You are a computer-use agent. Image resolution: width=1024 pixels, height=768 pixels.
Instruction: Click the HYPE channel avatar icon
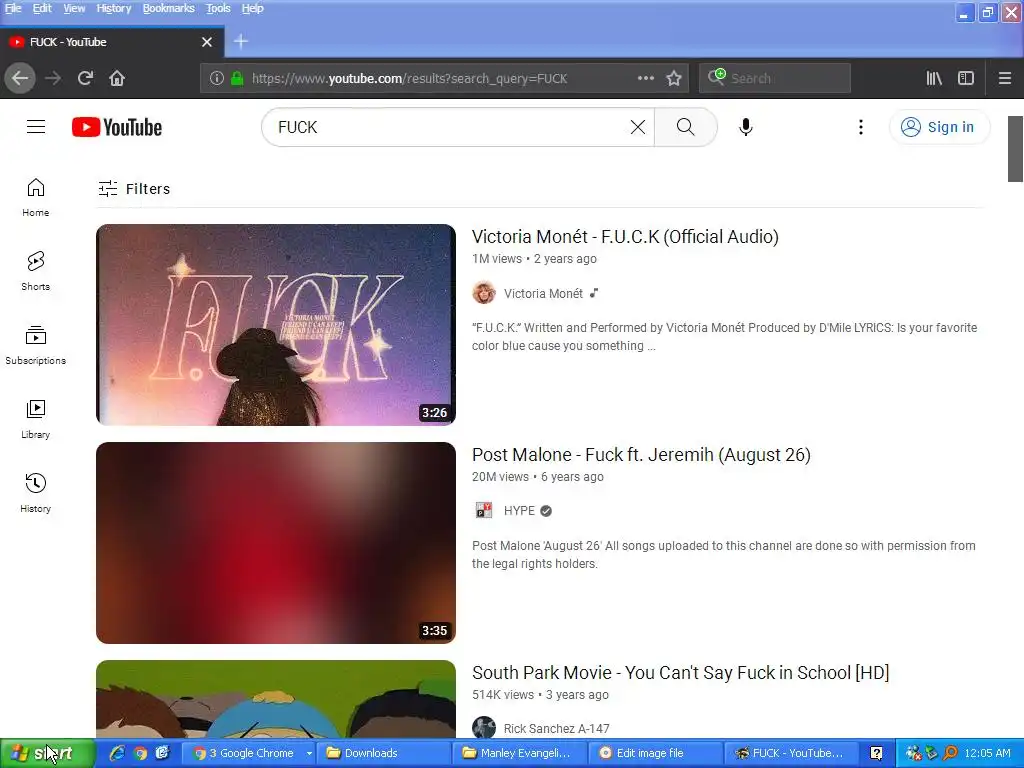coord(484,510)
